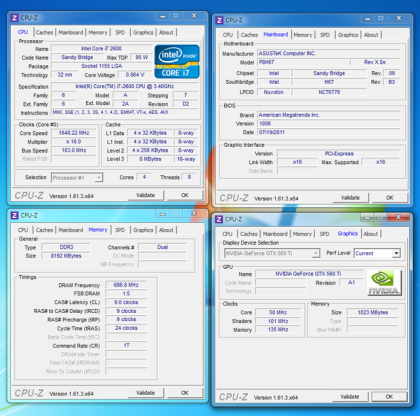Click CPU-Z title icon in Memory window
Image resolution: width=420 pixels, height=416 pixels.
pos(14,215)
